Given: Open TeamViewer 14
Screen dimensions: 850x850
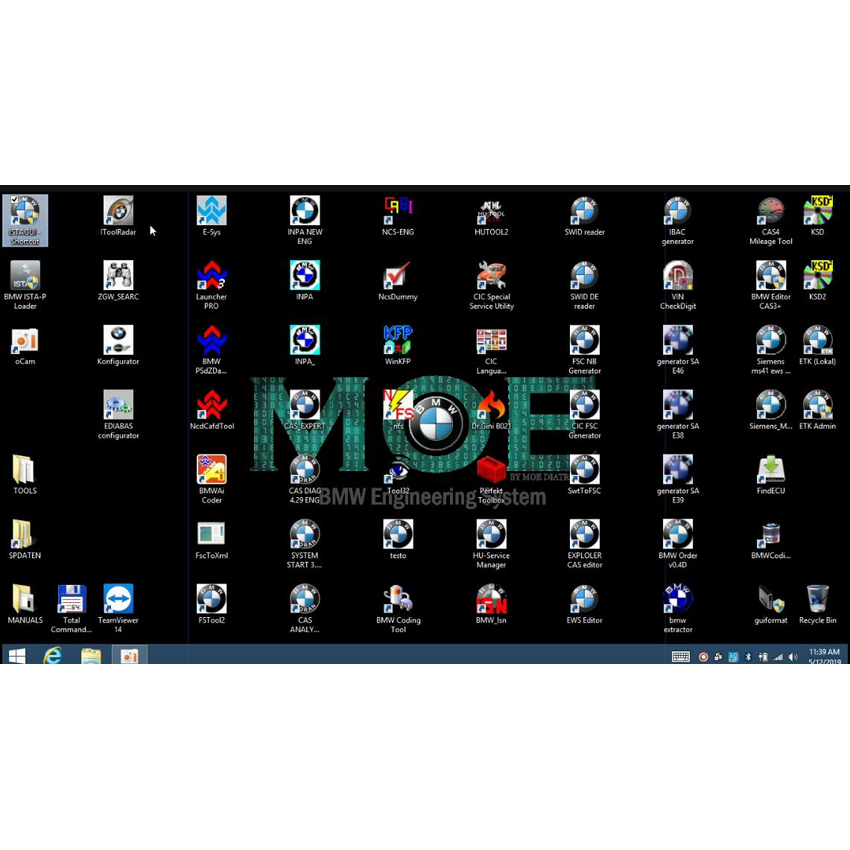Looking at the screenshot, I should (x=118, y=608).
